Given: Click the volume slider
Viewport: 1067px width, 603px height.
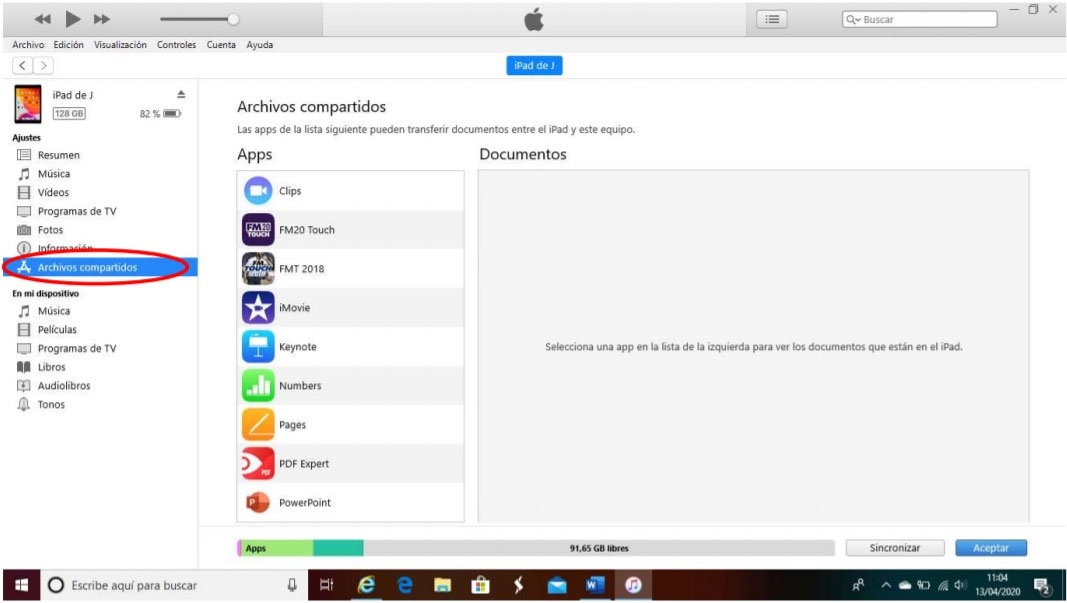Looking at the screenshot, I should tap(198, 19).
